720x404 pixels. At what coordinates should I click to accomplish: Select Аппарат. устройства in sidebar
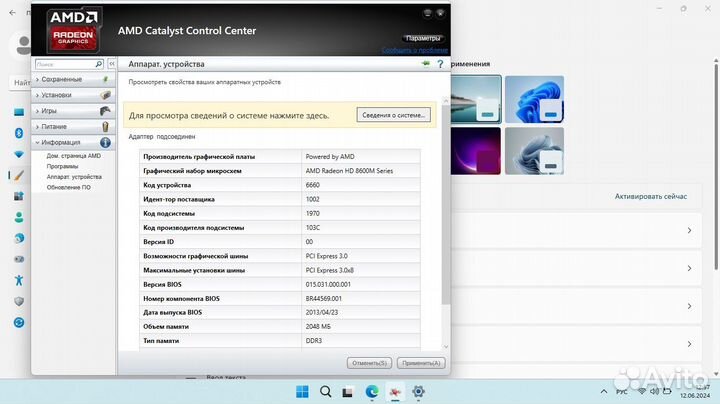[74, 177]
